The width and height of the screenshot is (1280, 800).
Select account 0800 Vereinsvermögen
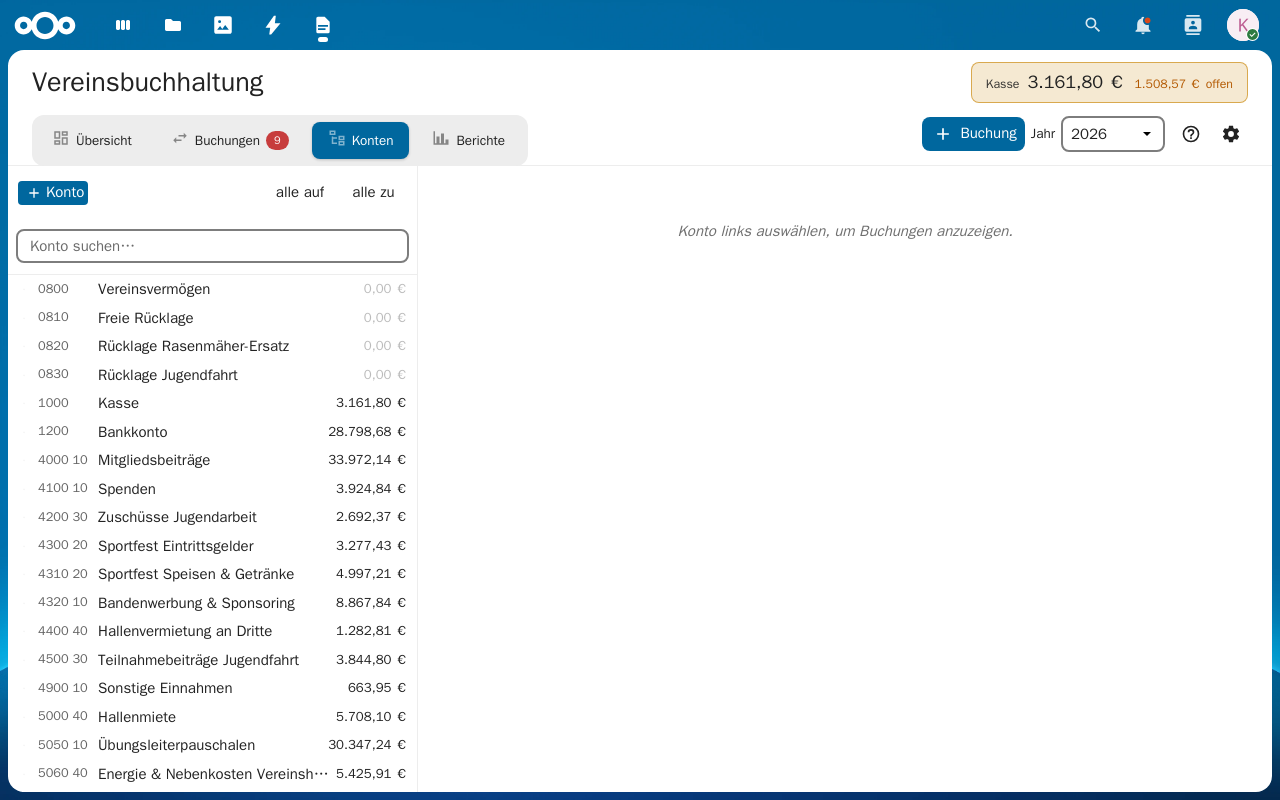pos(212,289)
